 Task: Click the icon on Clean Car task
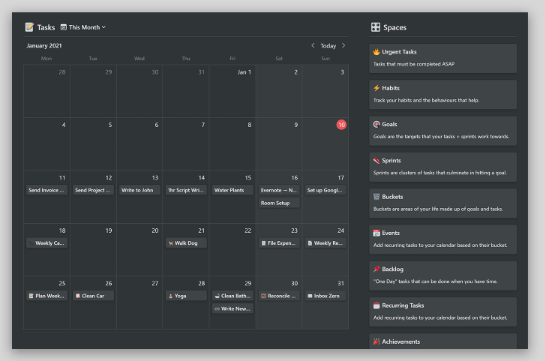click(78, 296)
